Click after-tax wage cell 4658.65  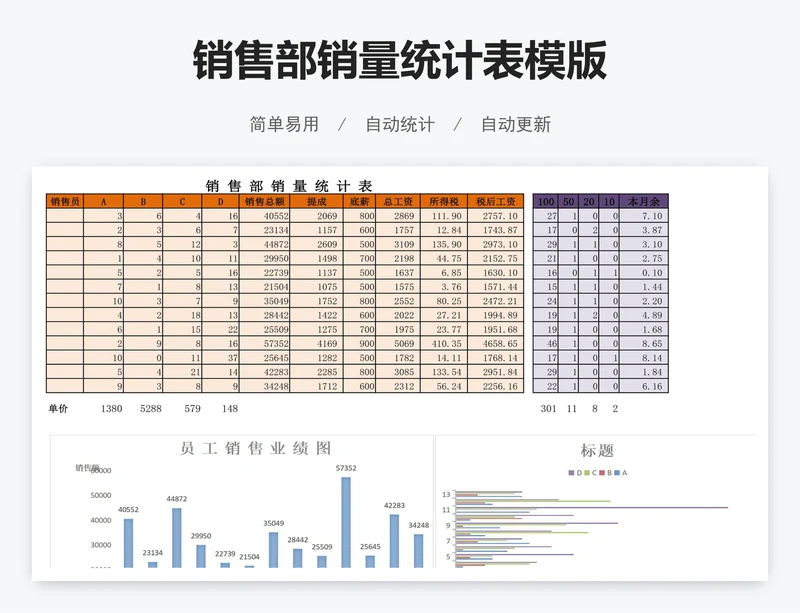(495, 344)
